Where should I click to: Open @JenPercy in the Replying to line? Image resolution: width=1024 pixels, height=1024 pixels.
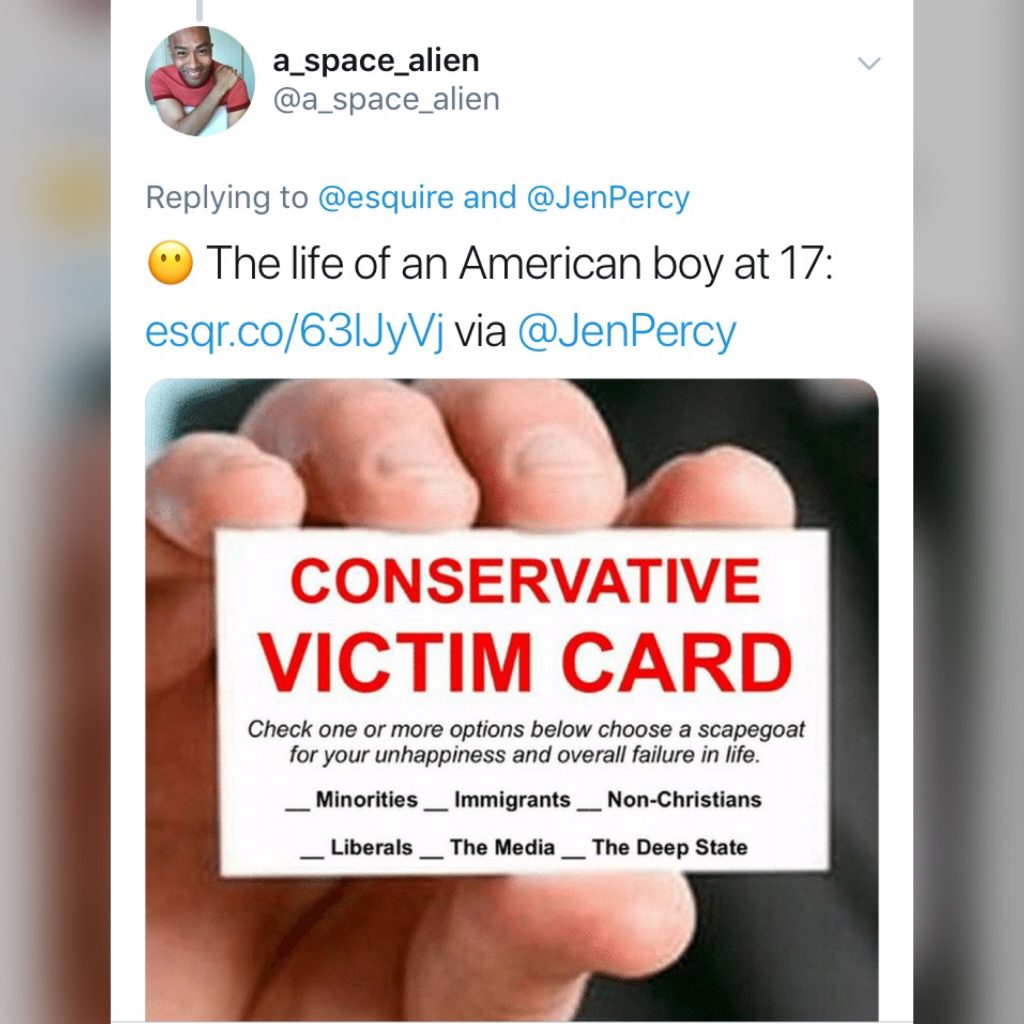[x=607, y=198]
